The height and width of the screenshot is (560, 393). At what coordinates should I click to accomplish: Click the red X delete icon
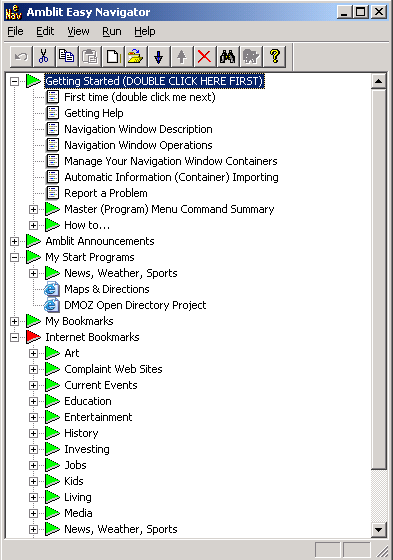204,56
